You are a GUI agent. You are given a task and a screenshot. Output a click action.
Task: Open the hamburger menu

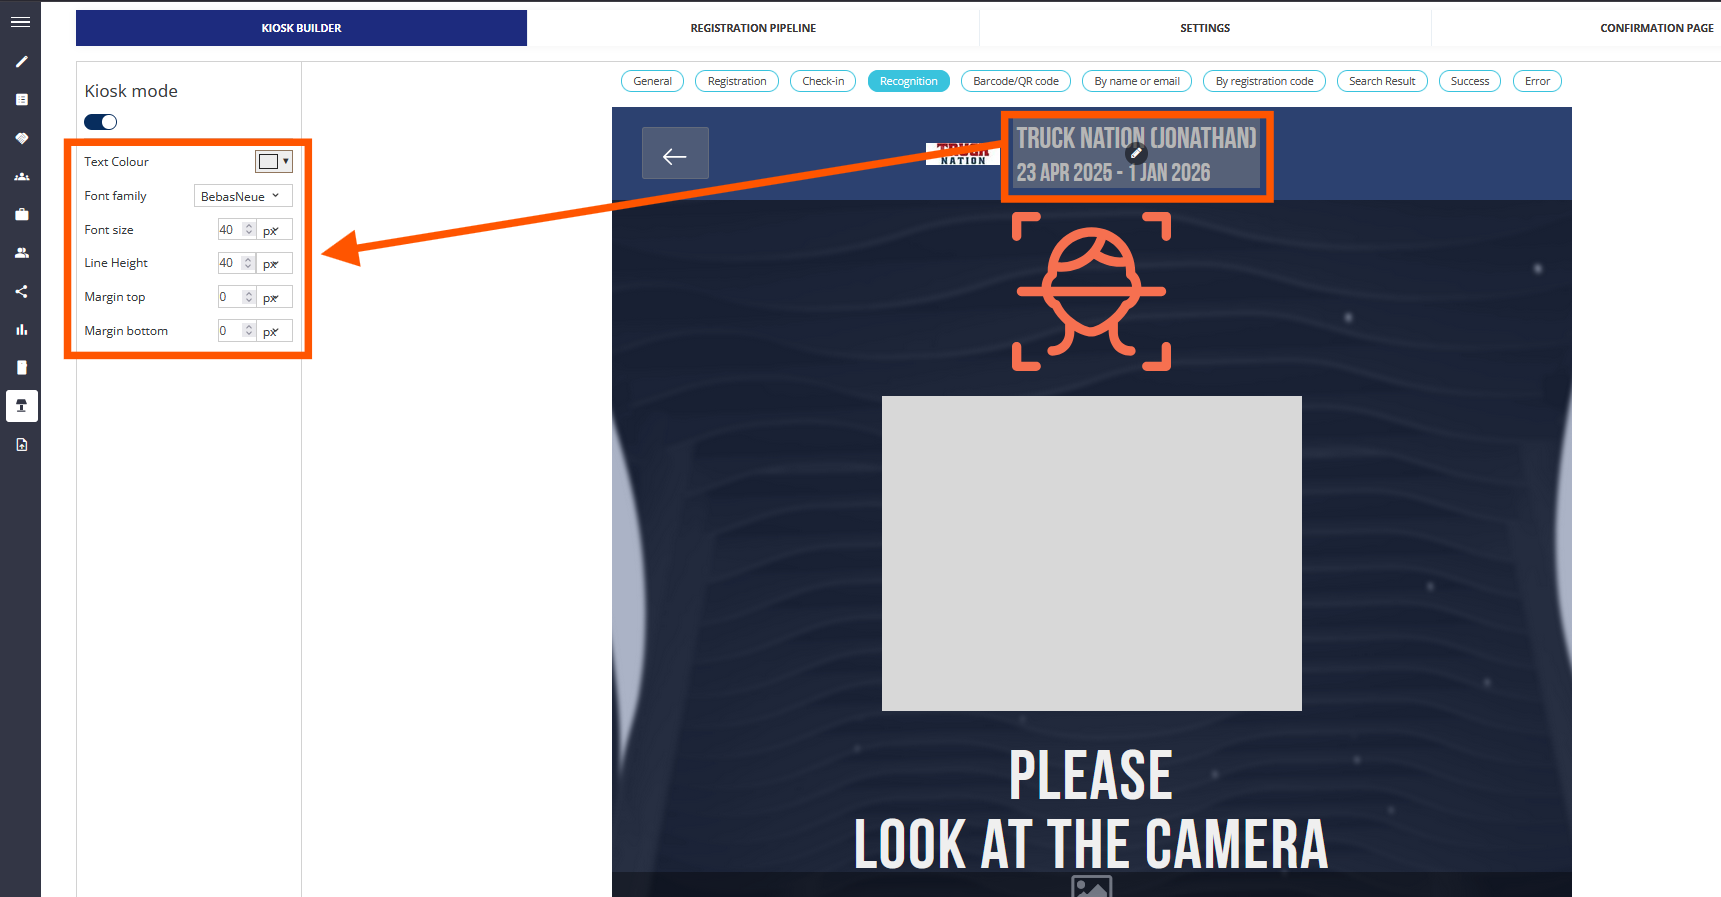tap(20, 21)
